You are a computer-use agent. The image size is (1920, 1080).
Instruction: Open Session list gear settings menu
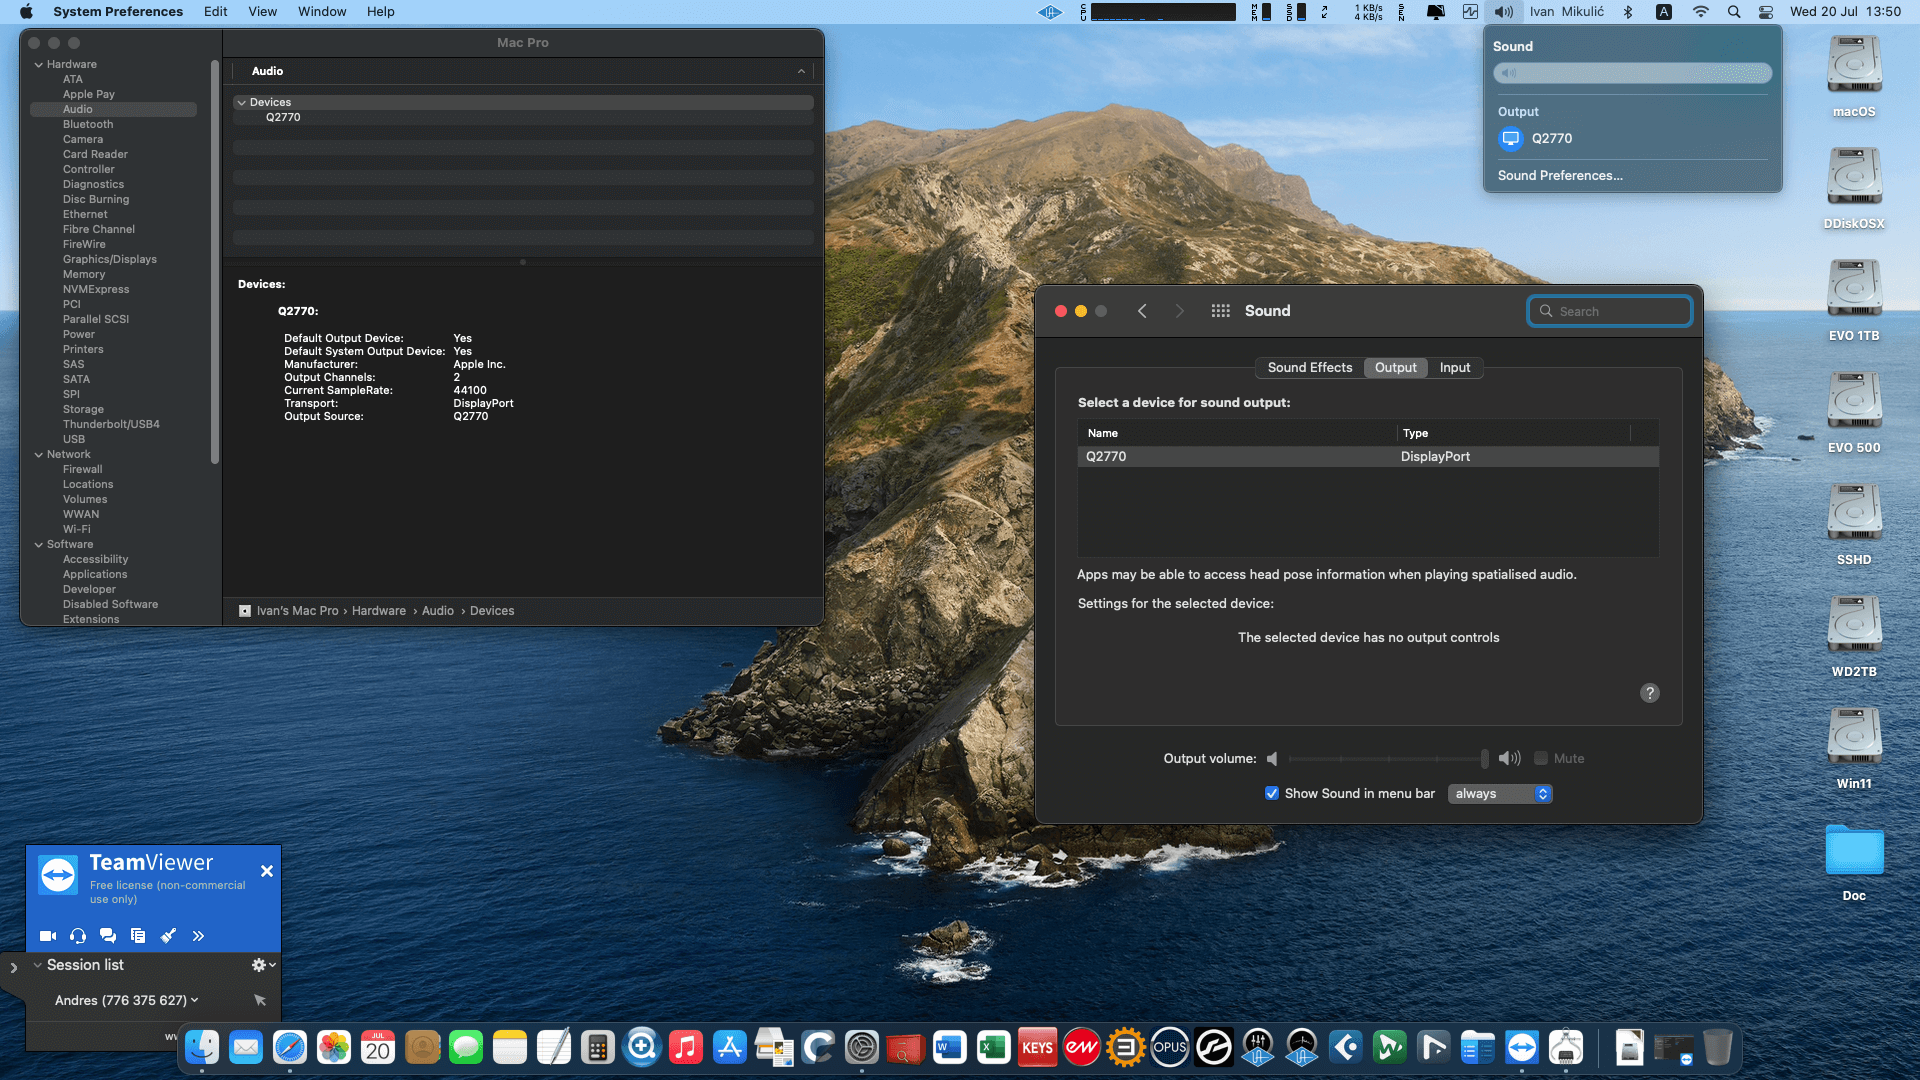[x=263, y=965]
